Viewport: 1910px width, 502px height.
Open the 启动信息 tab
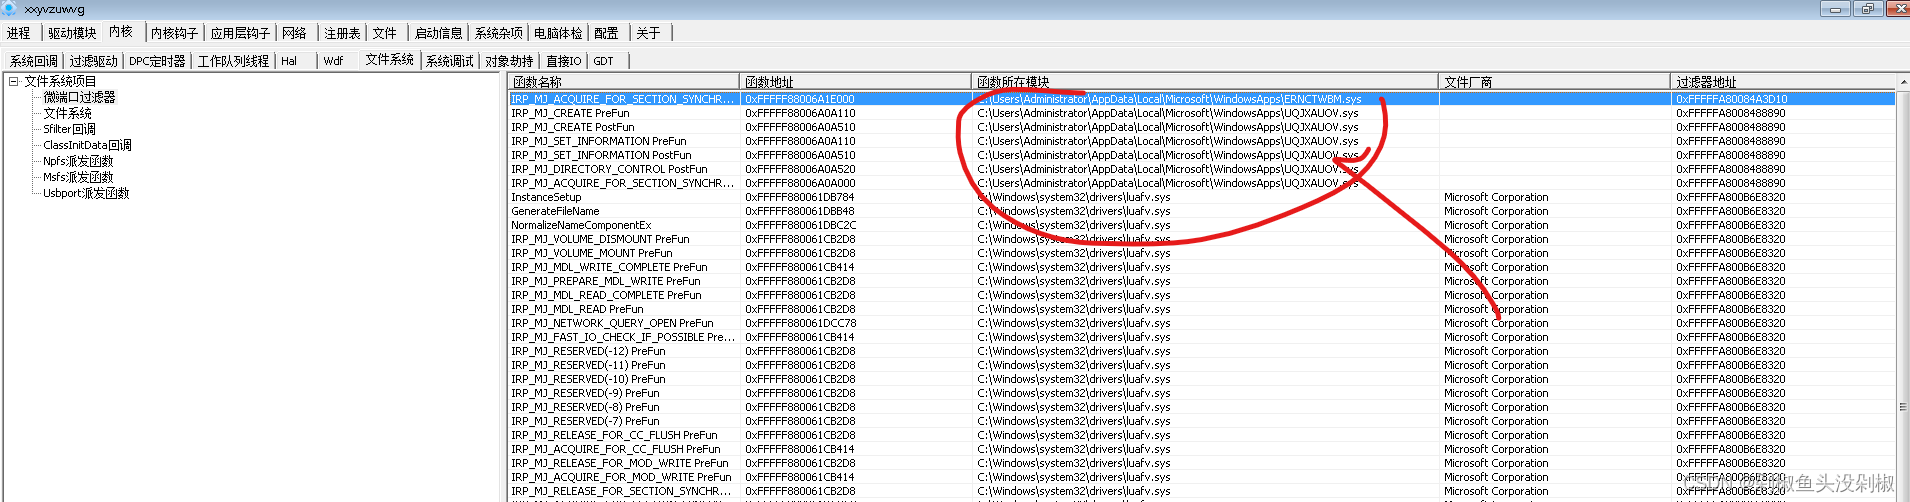click(438, 33)
